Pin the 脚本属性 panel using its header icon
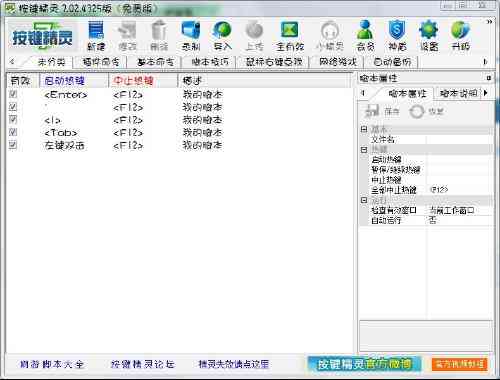The height and width of the screenshot is (380, 500). (488, 78)
